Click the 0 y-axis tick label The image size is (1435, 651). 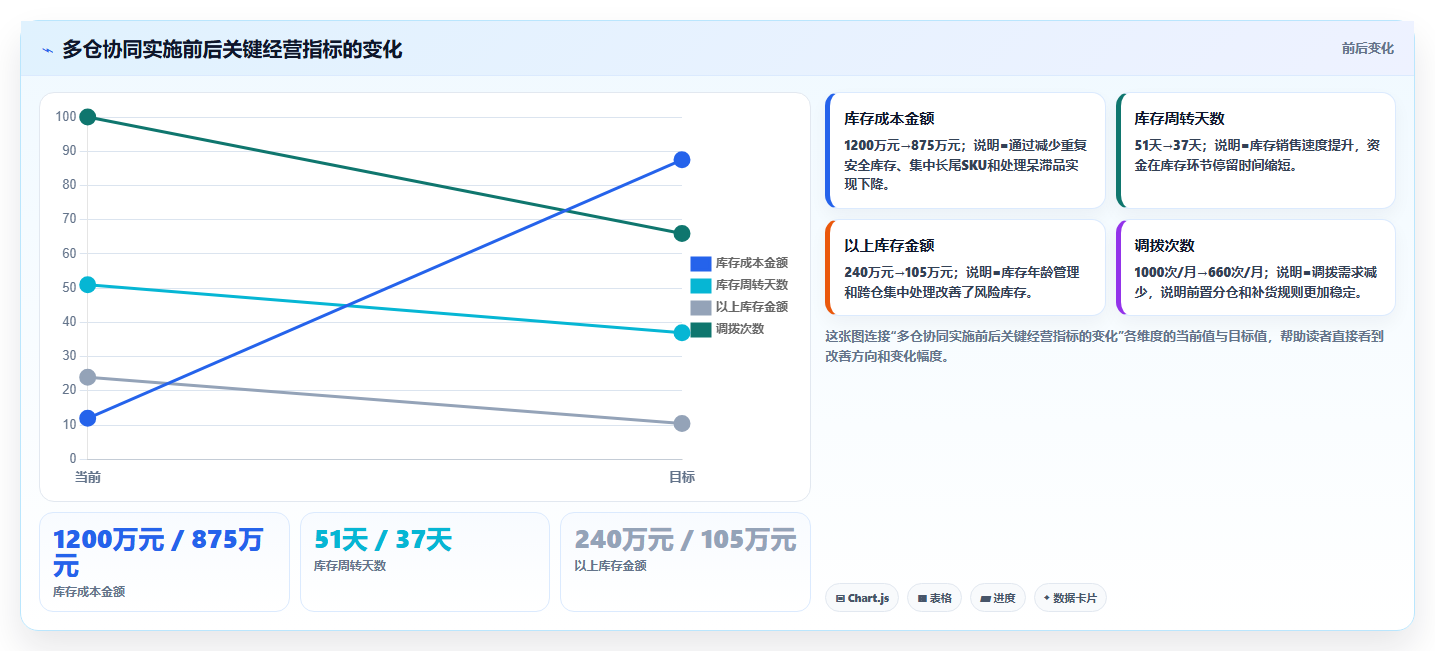click(73, 459)
